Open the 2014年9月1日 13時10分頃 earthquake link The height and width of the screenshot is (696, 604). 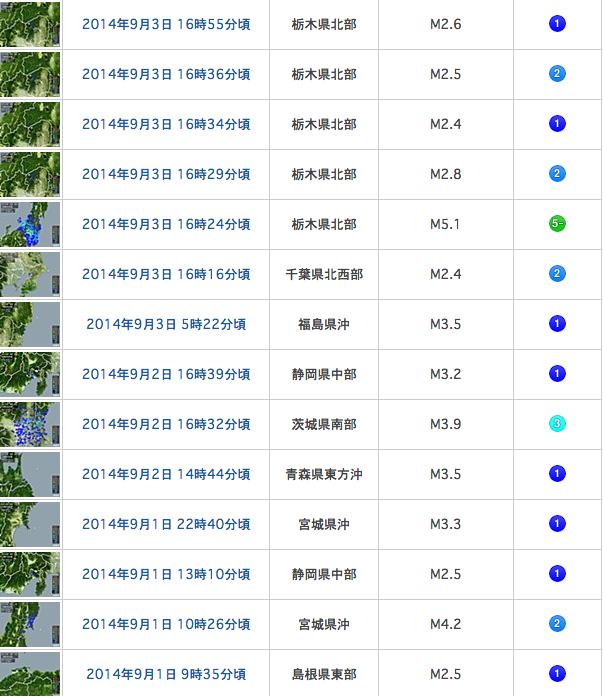click(x=166, y=574)
